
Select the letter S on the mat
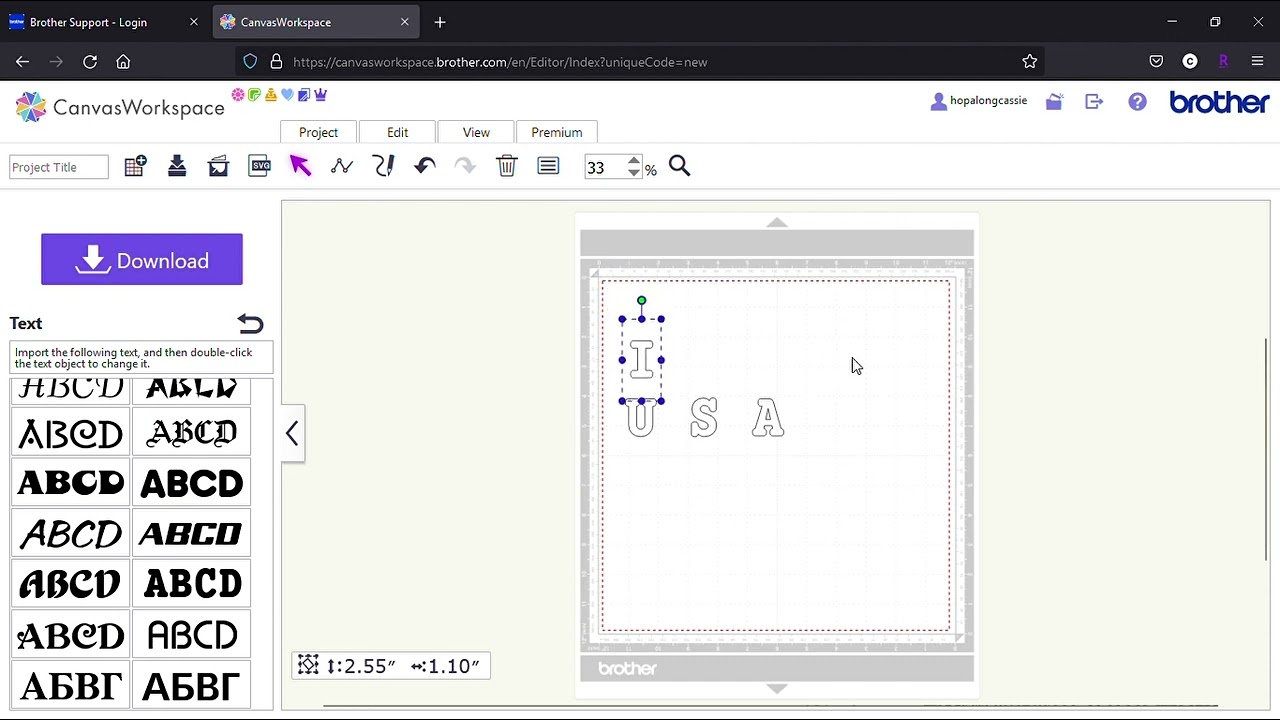pyautogui.click(x=704, y=418)
